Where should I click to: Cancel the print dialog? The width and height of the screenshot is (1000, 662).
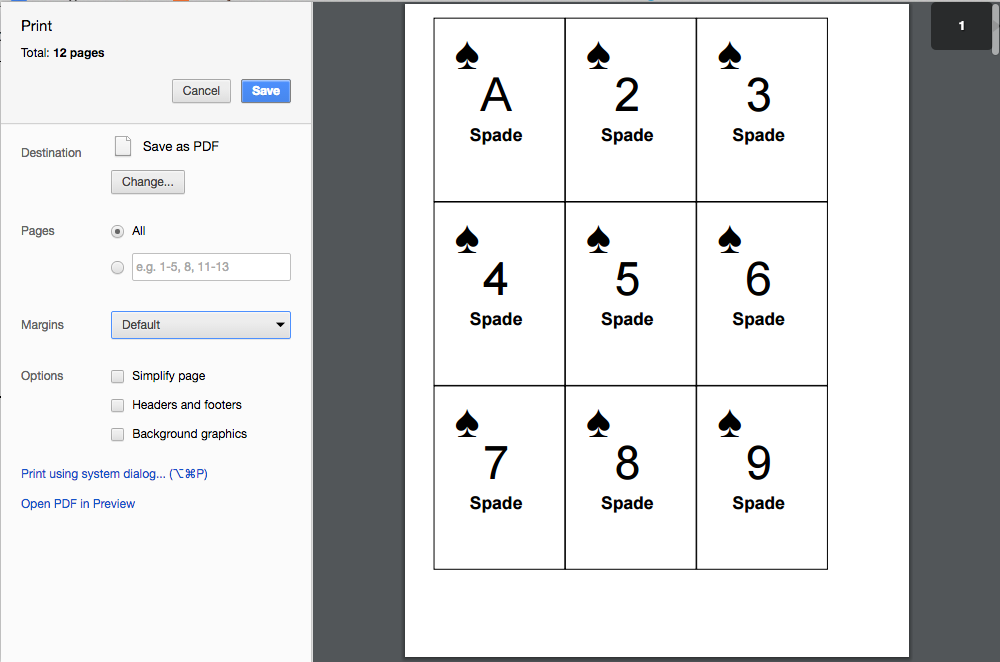(x=201, y=91)
